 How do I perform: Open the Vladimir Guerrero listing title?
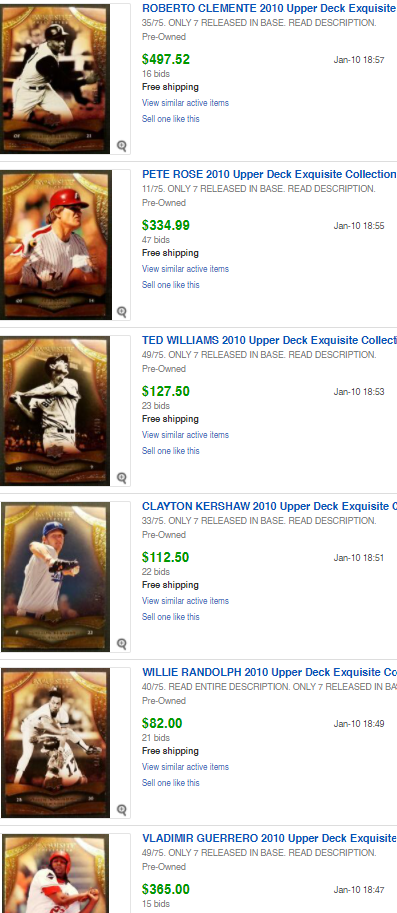269,838
